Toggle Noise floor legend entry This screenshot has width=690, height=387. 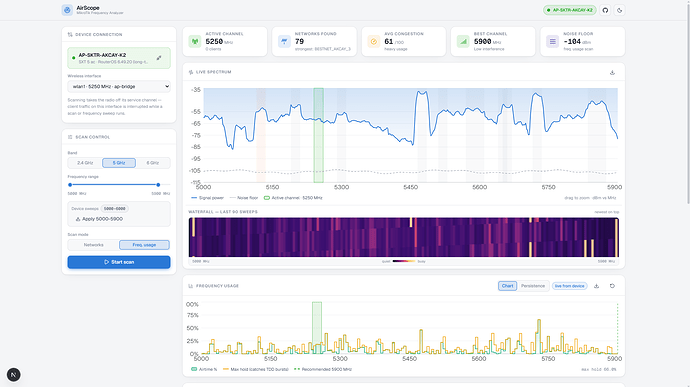pos(244,198)
